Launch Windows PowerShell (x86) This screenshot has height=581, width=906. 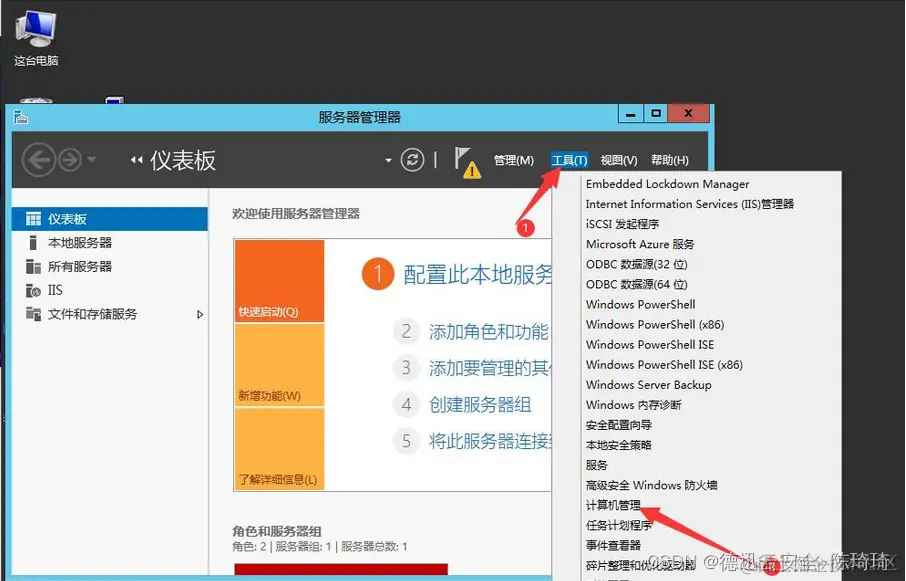(655, 325)
